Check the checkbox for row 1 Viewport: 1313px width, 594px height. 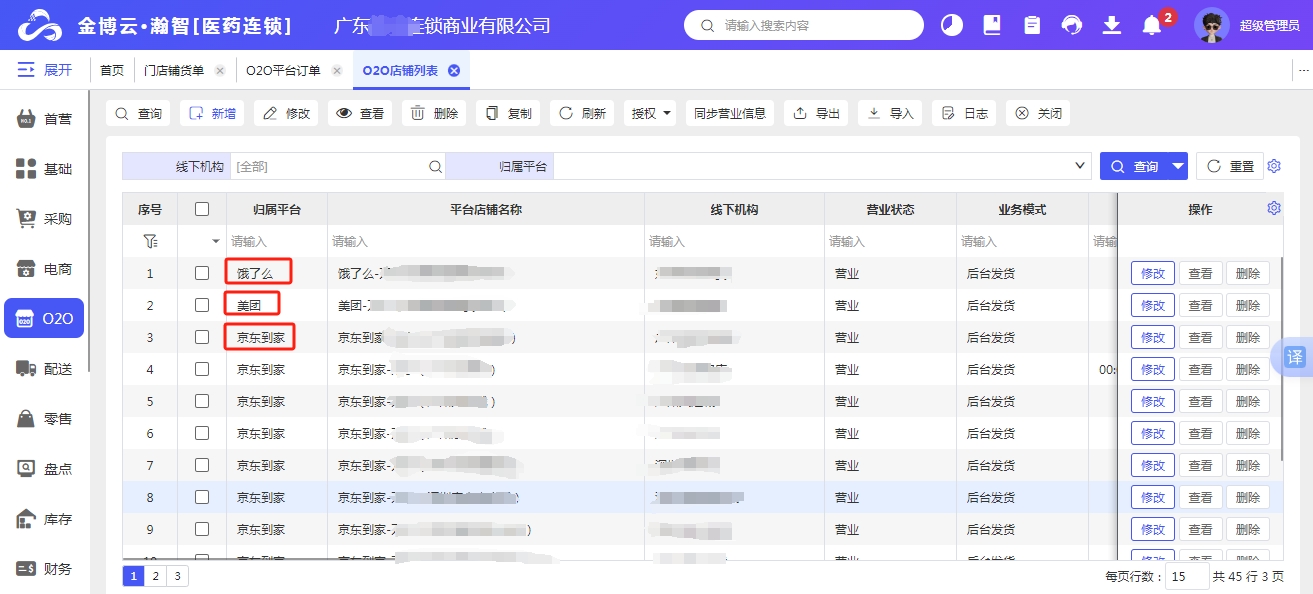[x=202, y=273]
